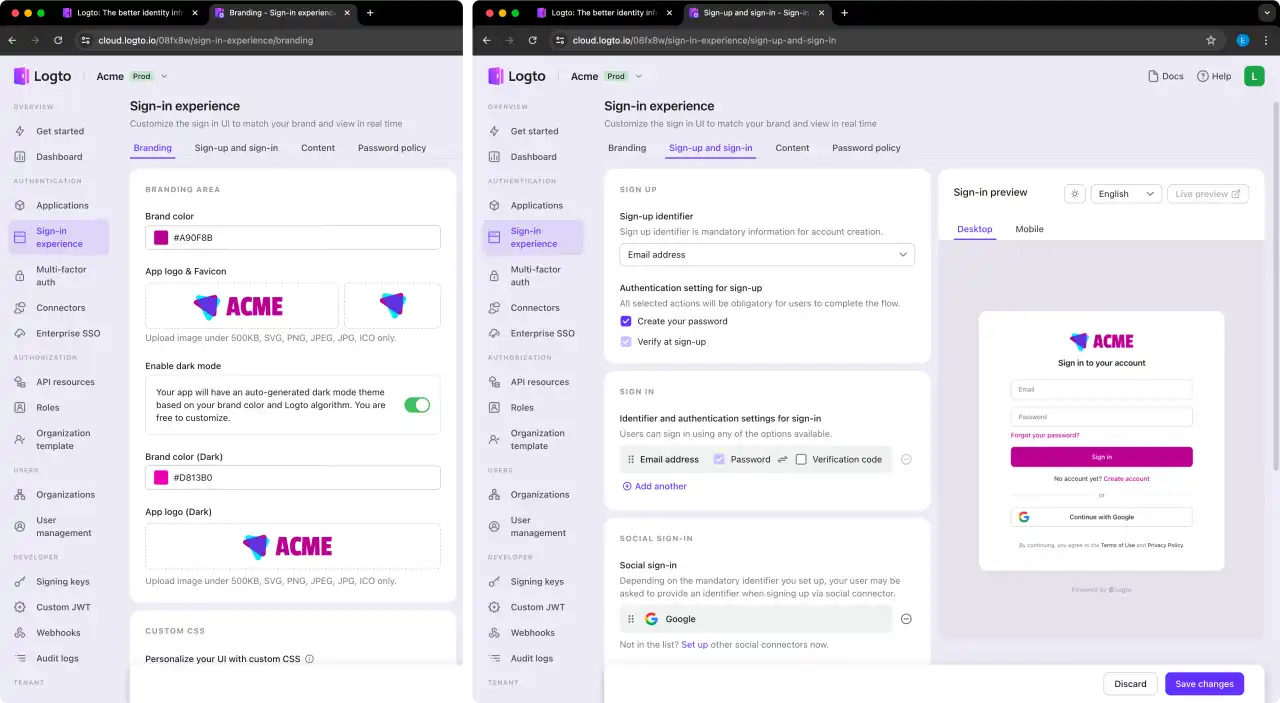The image size is (1280, 703).
Task: Click User management icon in right window sidebar
Action: pyautogui.click(x=494, y=527)
